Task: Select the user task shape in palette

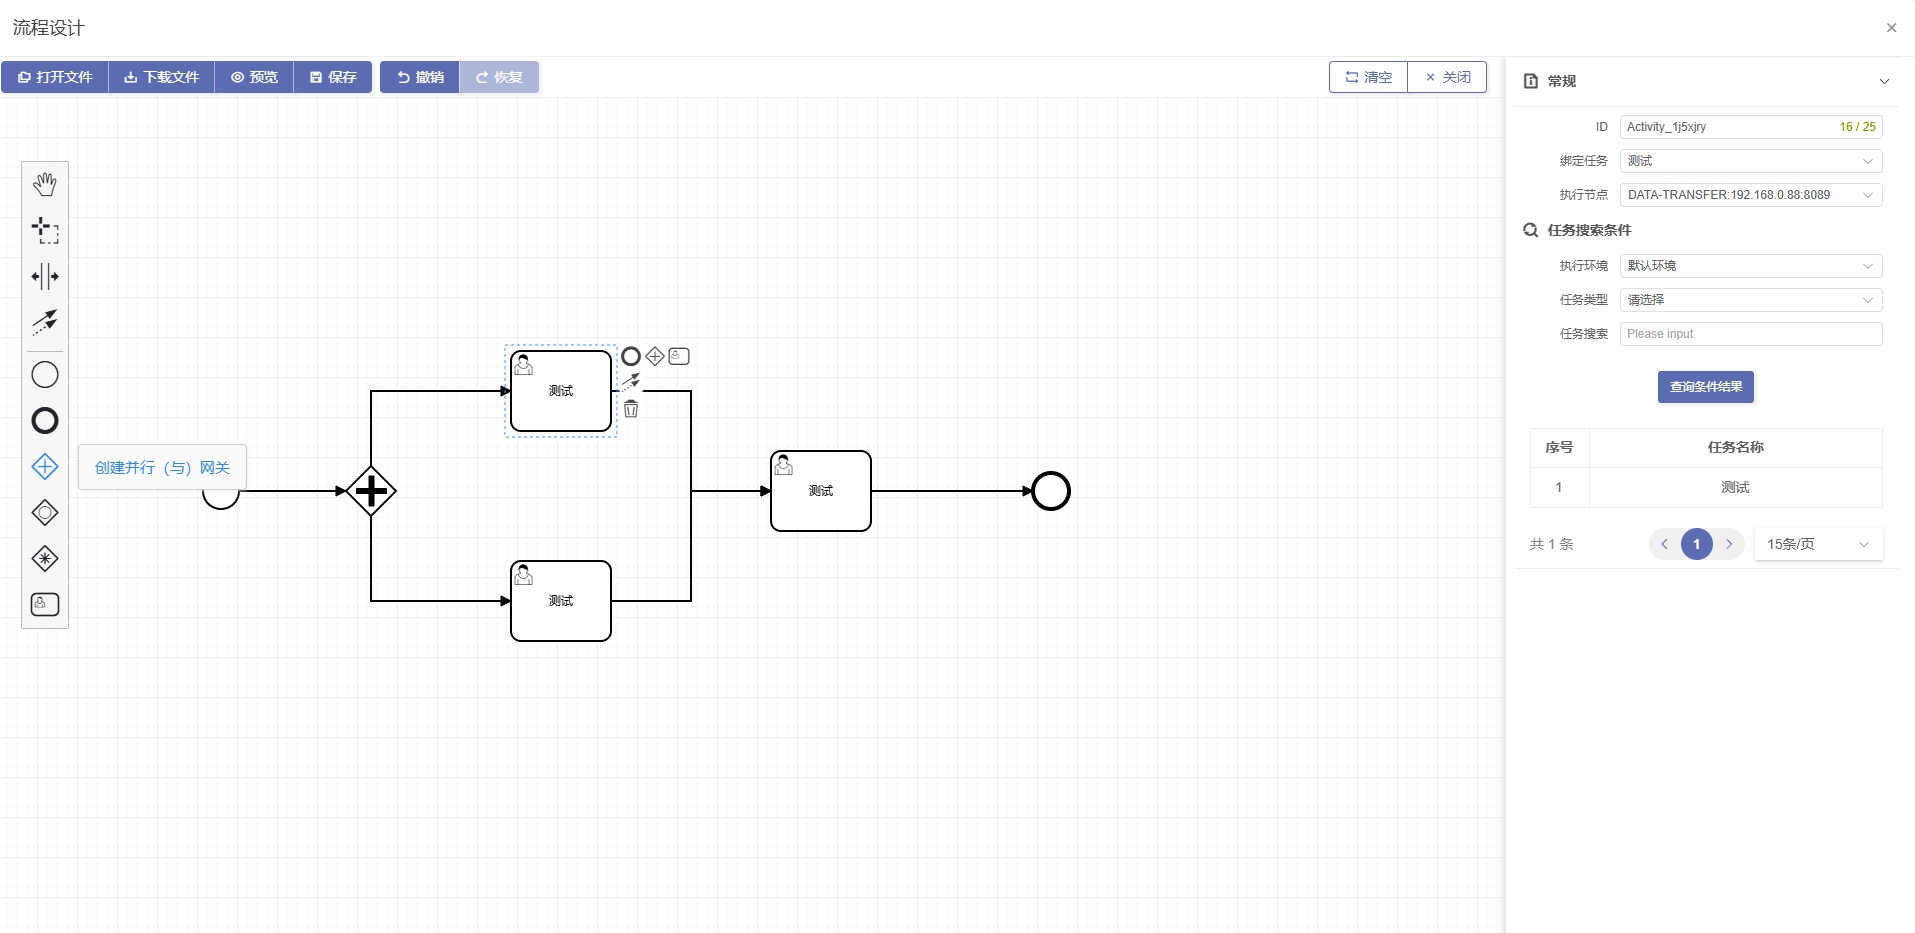Action: point(45,604)
